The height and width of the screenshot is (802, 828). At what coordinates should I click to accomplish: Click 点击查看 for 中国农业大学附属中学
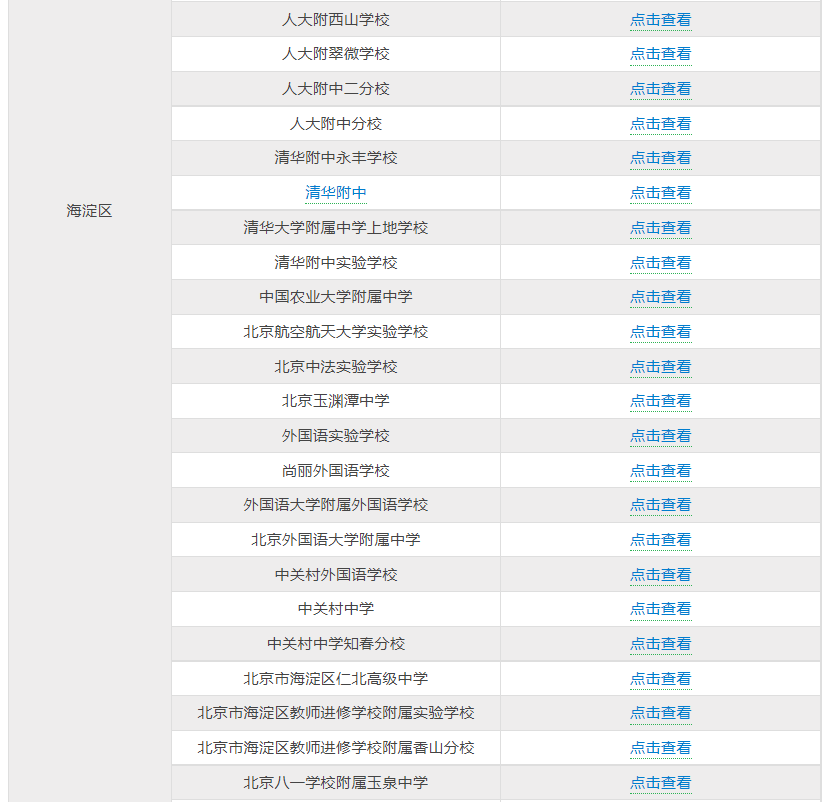click(x=661, y=297)
